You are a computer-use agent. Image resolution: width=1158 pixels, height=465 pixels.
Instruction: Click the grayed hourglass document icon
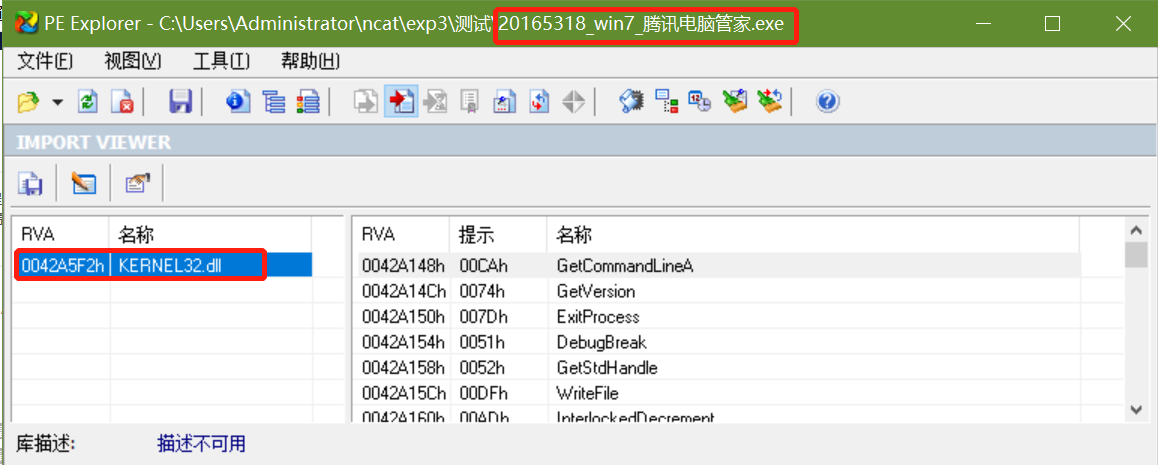(x=436, y=102)
